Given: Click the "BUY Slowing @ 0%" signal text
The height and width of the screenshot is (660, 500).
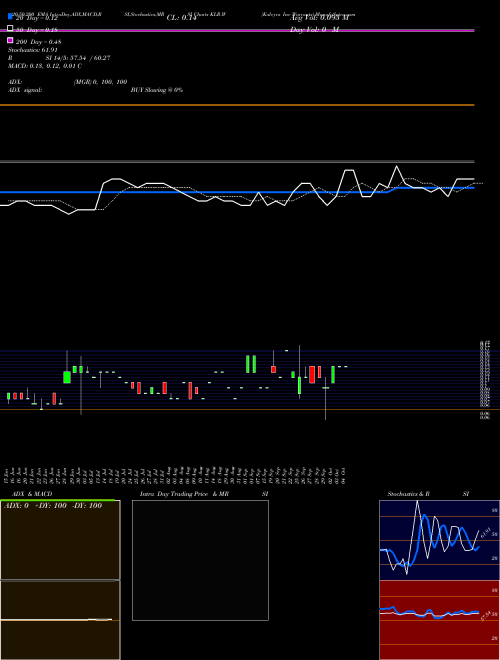Looking at the screenshot, I should (157, 90).
